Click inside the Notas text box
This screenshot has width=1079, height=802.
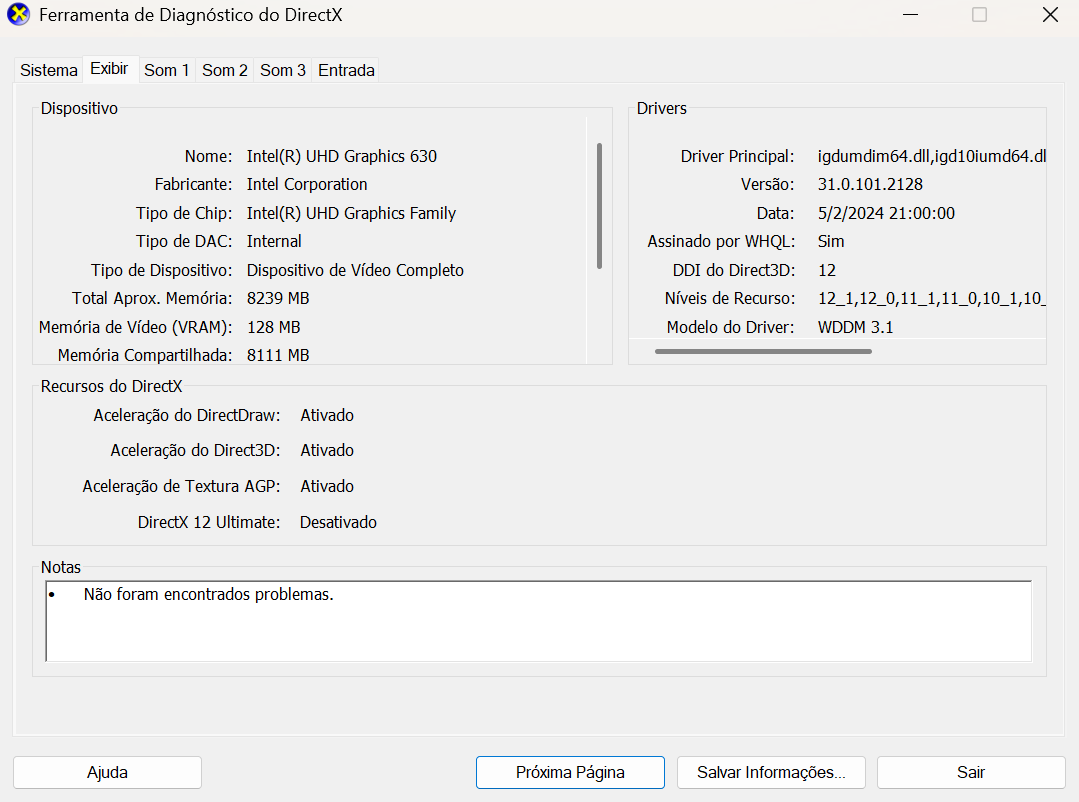pos(539,621)
